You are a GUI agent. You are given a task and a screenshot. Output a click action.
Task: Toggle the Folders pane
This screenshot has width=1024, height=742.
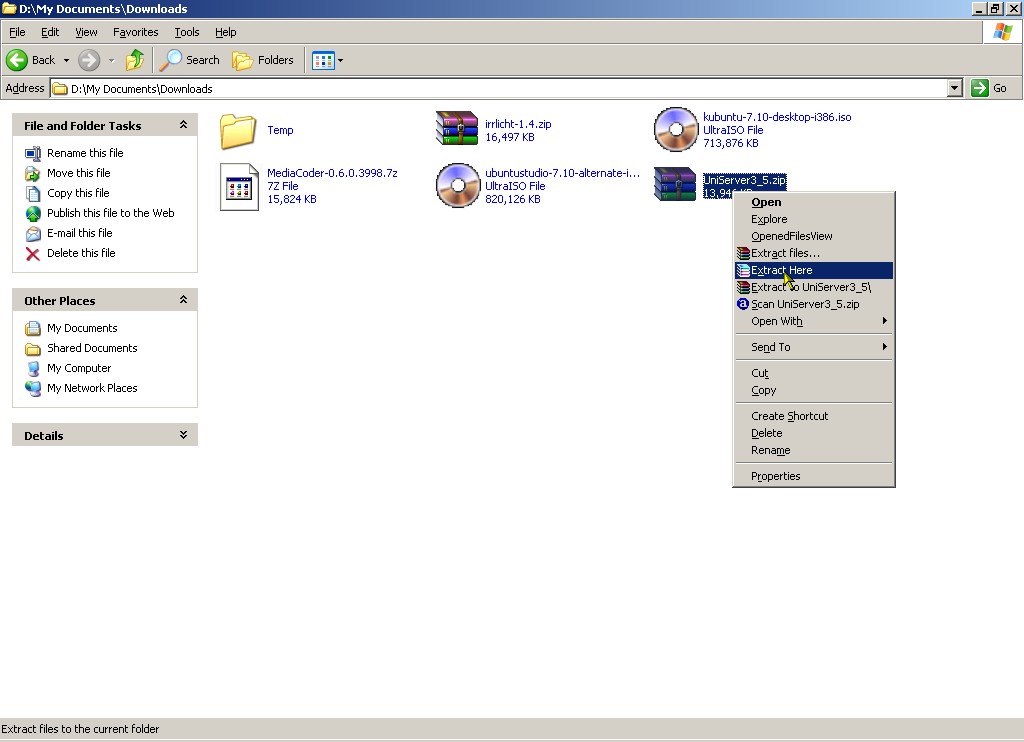tap(263, 60)
